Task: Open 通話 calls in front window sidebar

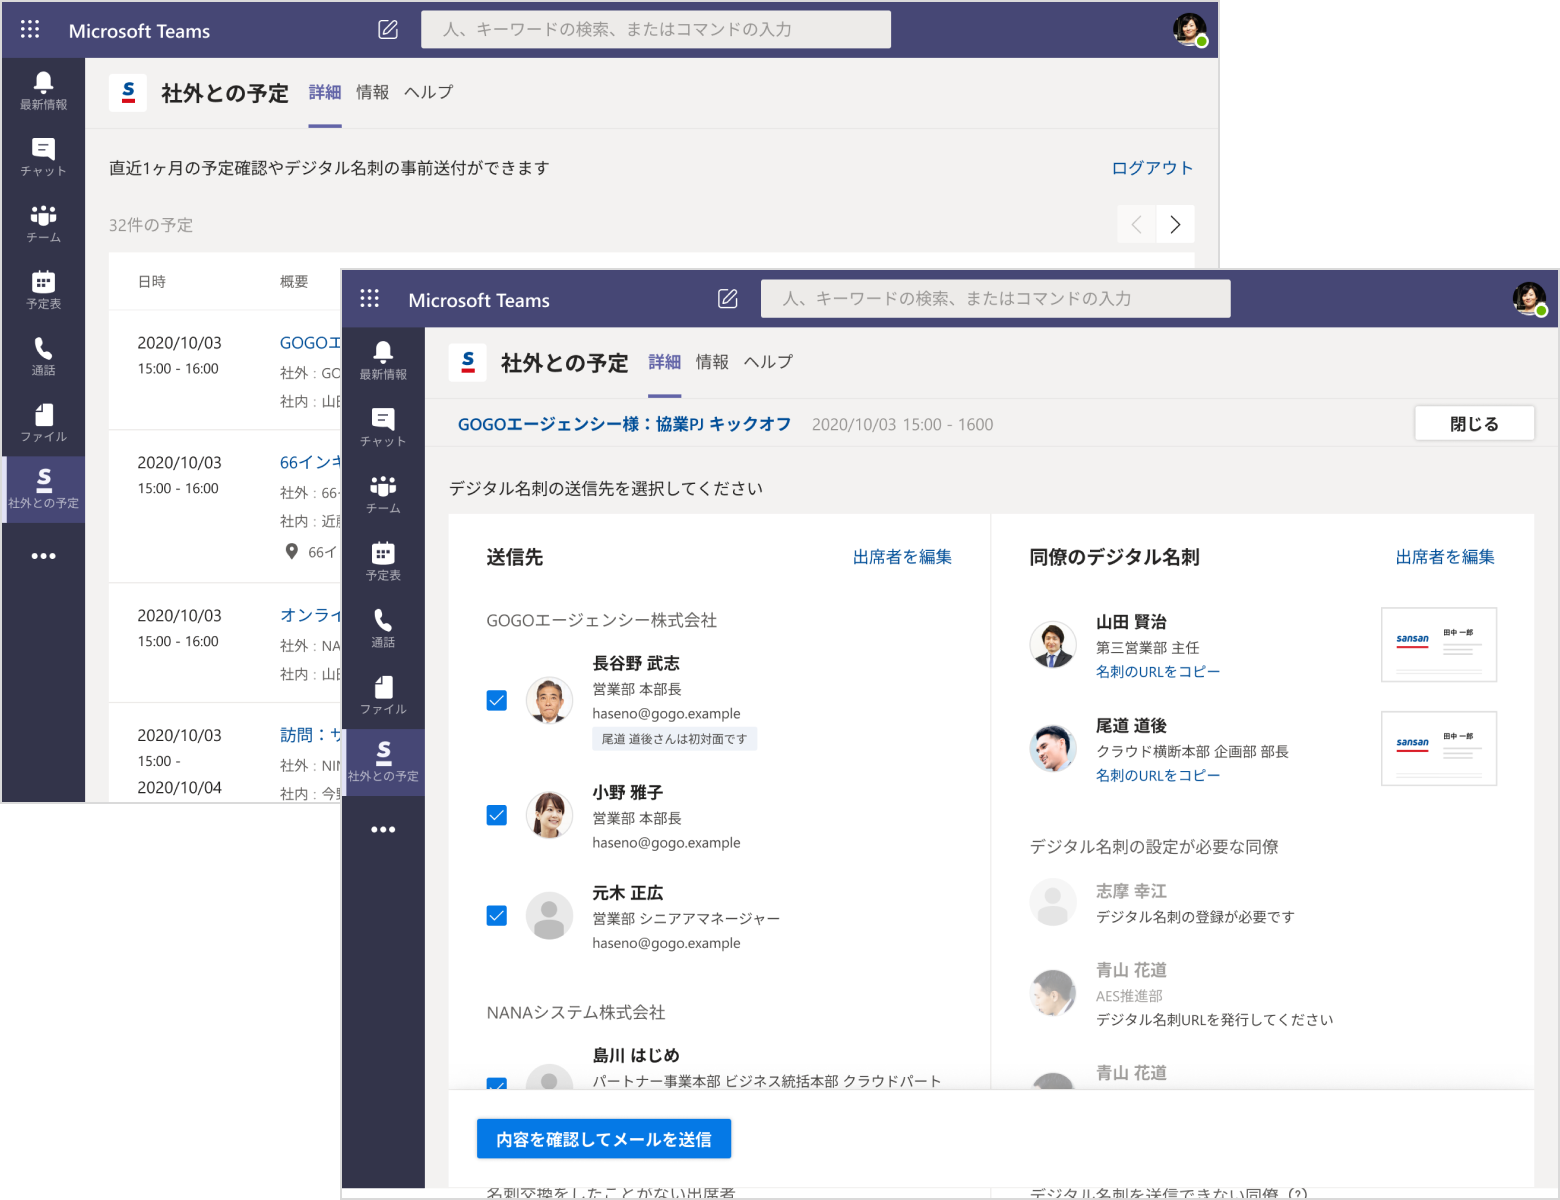Action: 383,629
